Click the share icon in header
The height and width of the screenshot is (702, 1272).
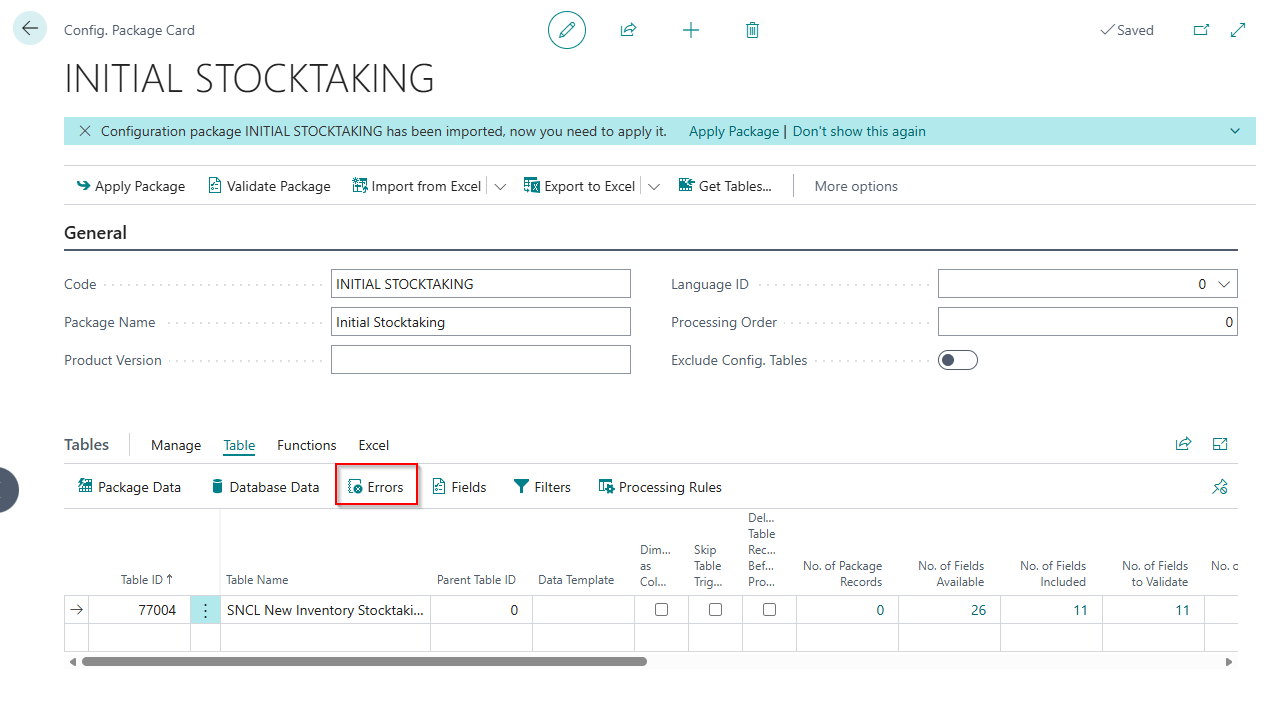[628, 30]
